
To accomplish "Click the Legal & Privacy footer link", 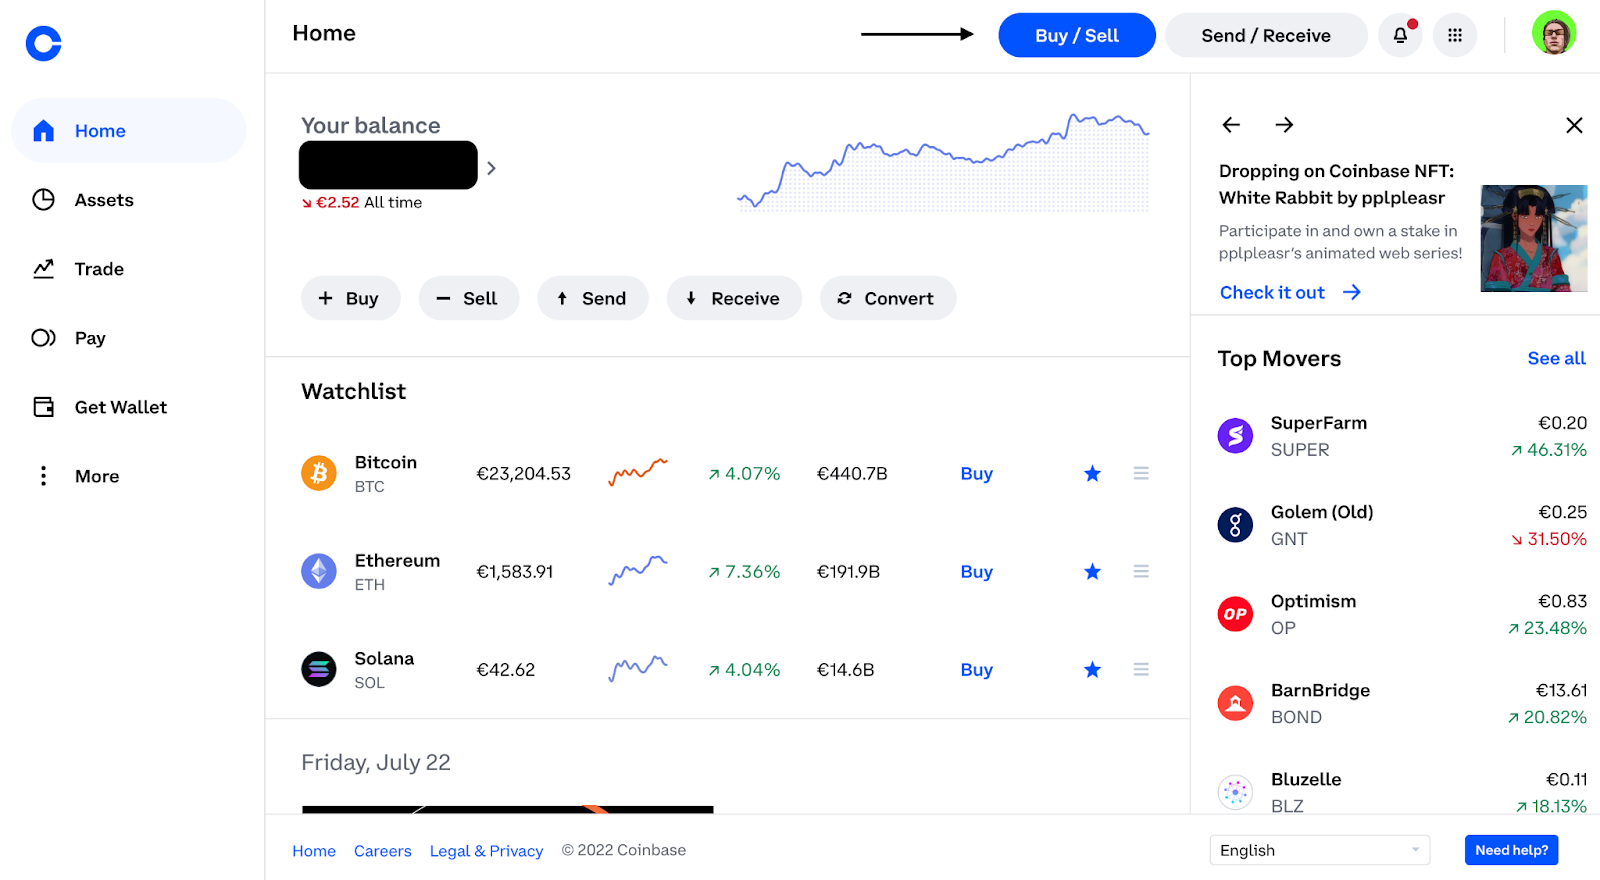I will (486, 851).
